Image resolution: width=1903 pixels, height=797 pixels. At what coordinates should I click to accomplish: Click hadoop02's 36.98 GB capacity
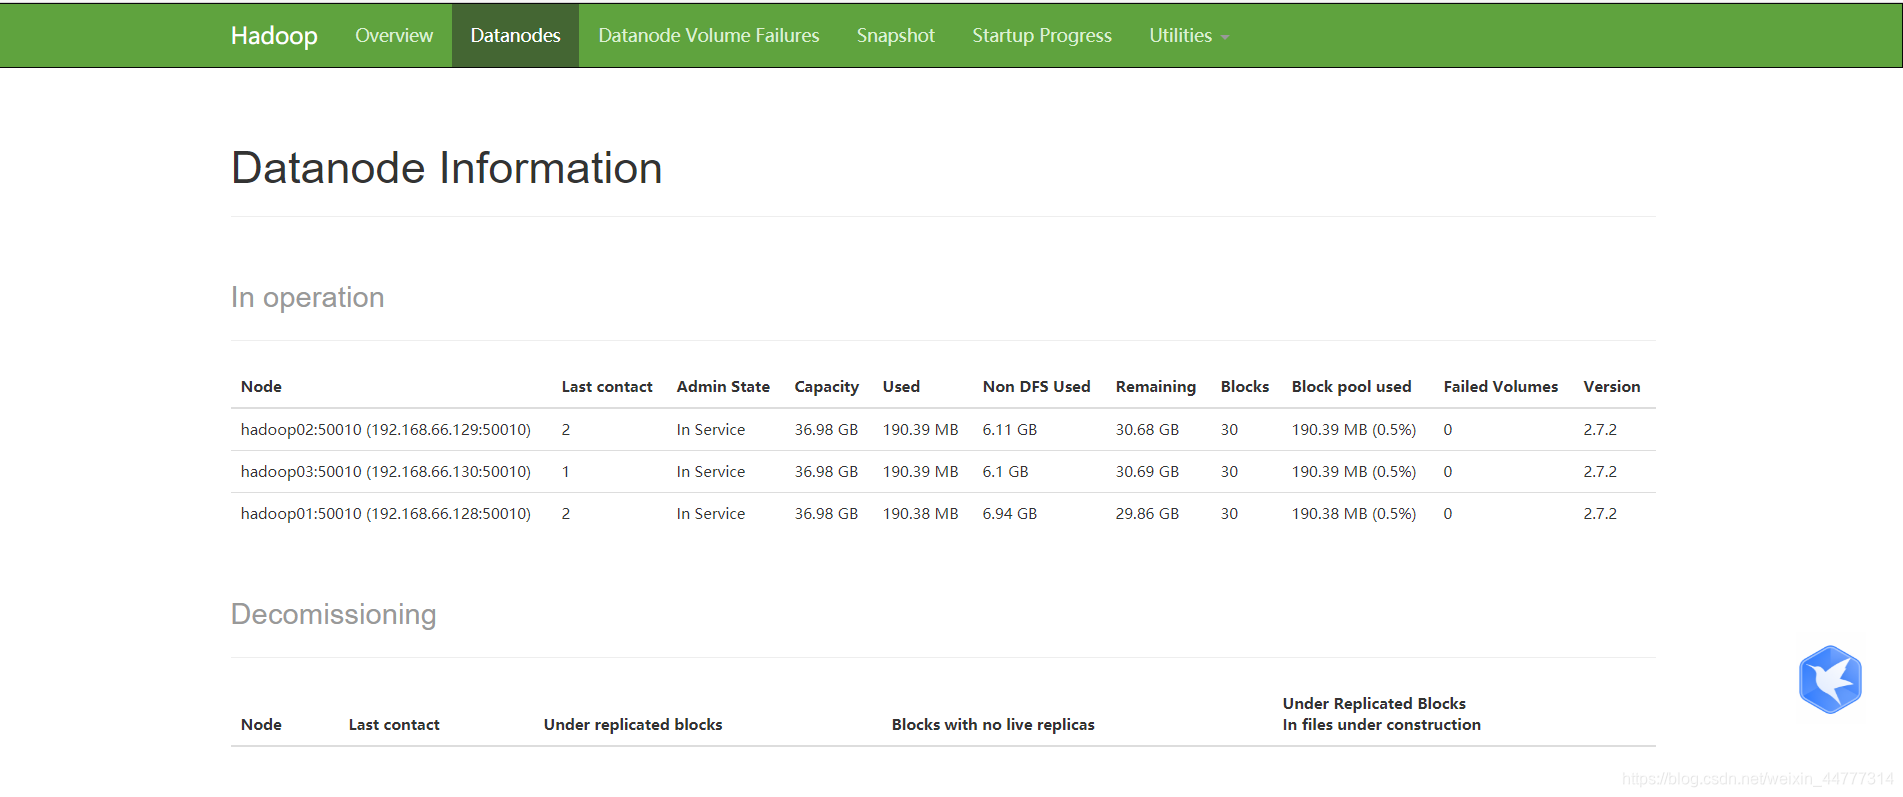pyautogui.click(x=827, y=429)
